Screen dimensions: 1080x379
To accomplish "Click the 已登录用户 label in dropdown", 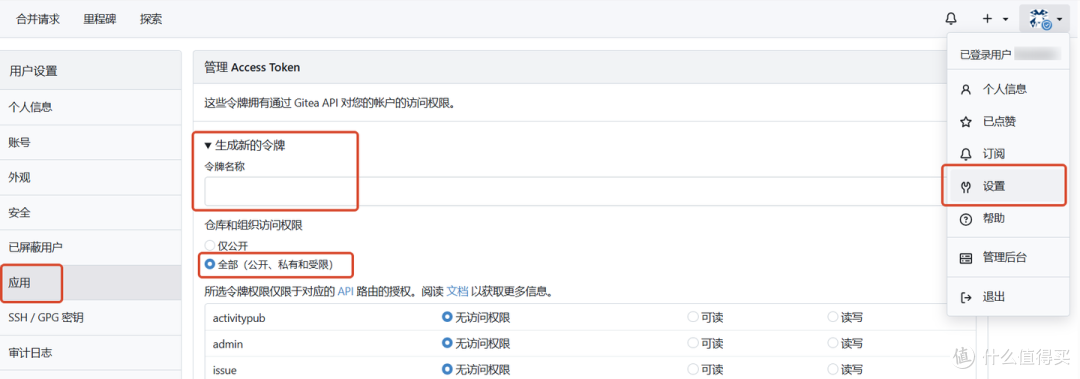I will (985, 54).
